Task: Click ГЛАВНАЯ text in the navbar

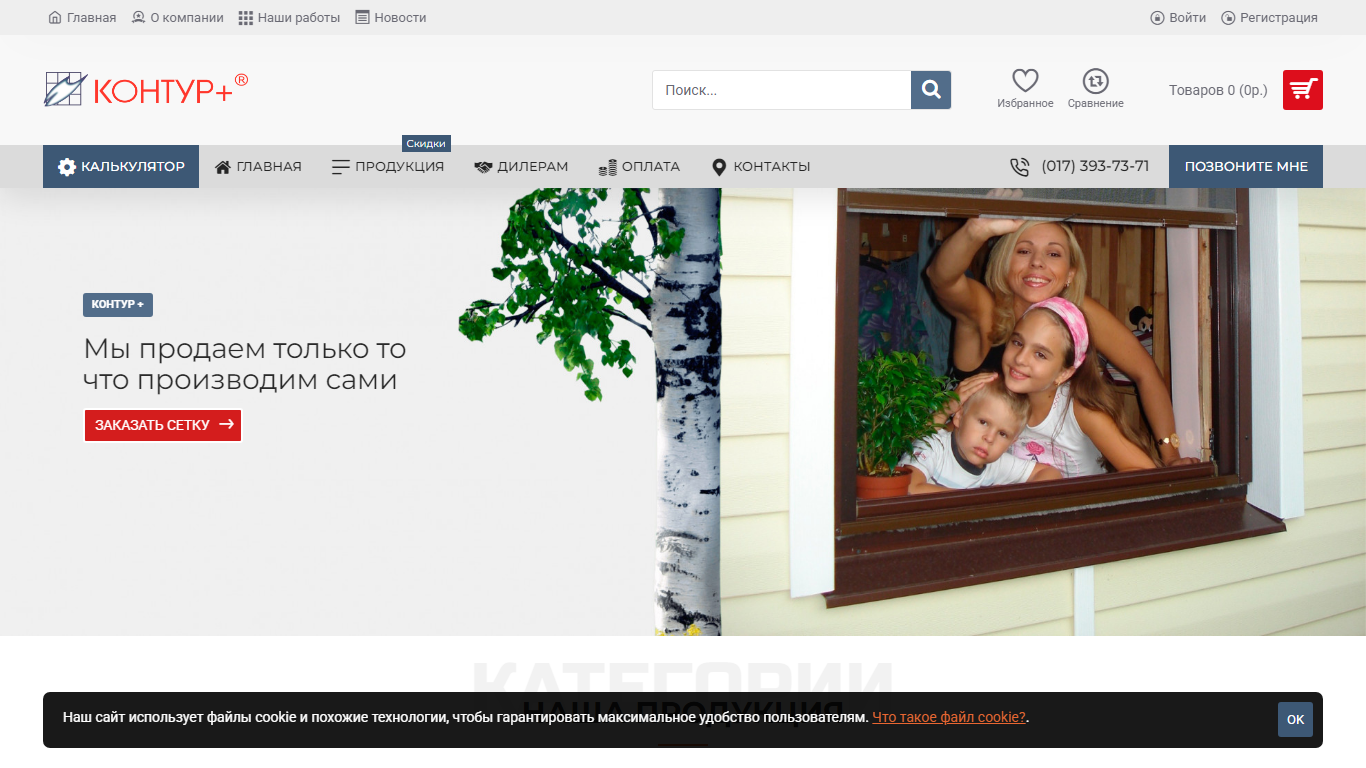Action: [x=269, y=167]
